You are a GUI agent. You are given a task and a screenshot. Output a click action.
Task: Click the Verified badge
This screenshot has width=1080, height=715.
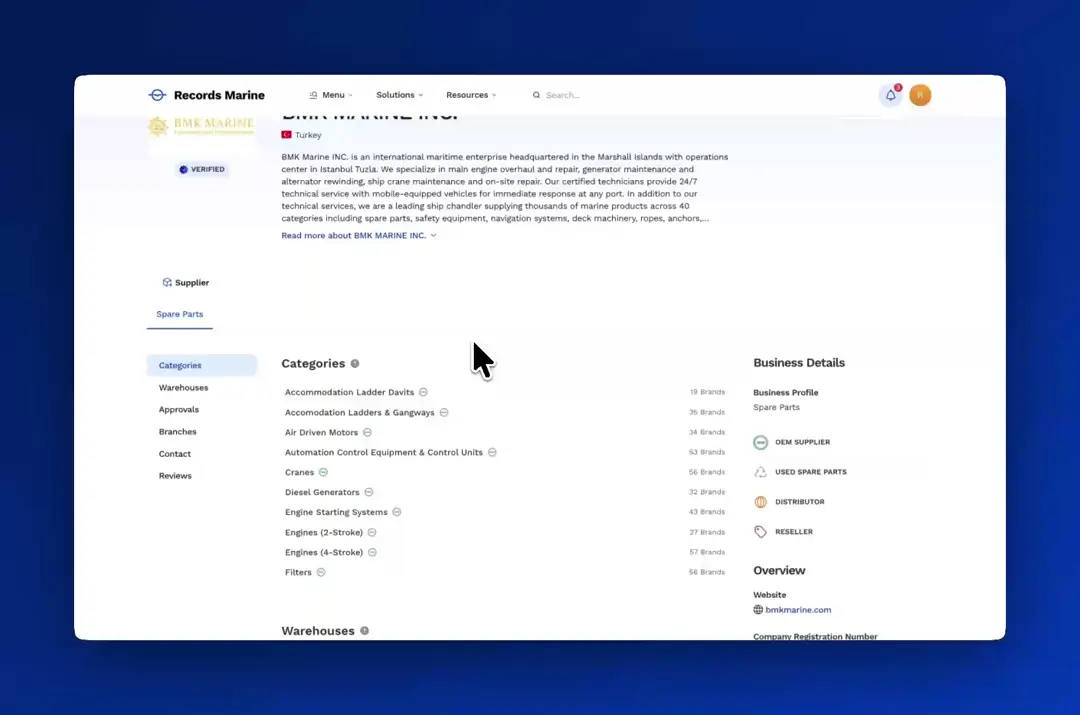click(x=202, y=169)
